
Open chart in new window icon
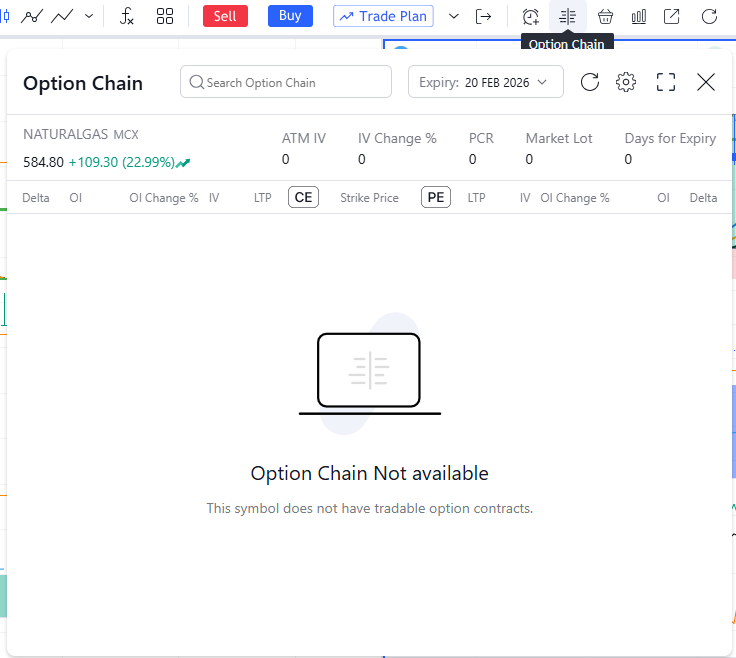[672, 16]
